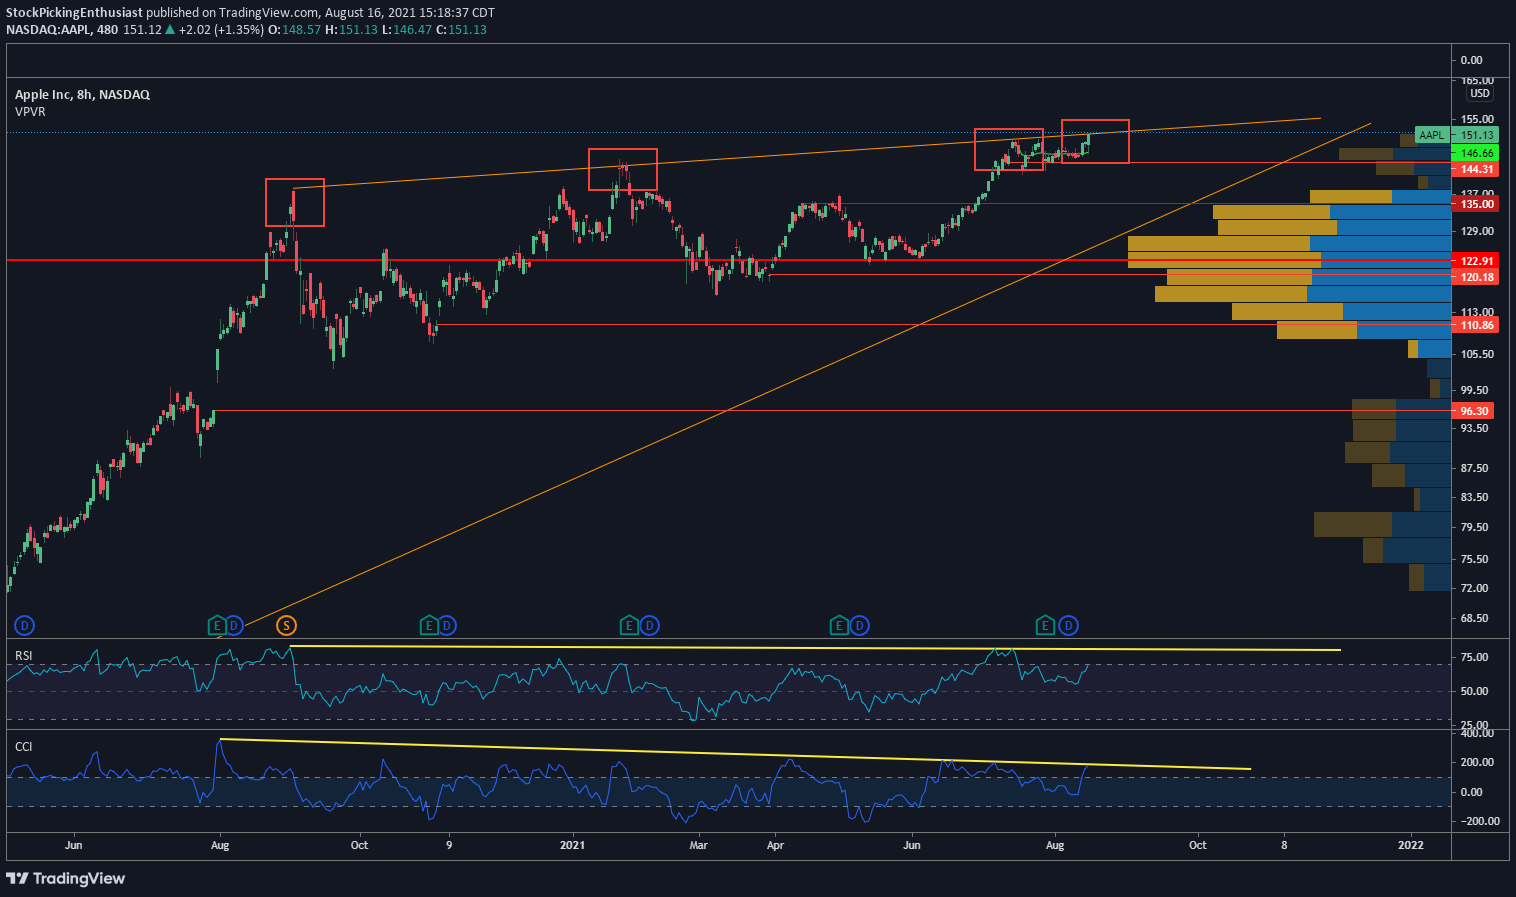This screenshot has width=1516, height=897.
Task: Click the USD currency label on the price axis
Action: tap(1480, 93)
